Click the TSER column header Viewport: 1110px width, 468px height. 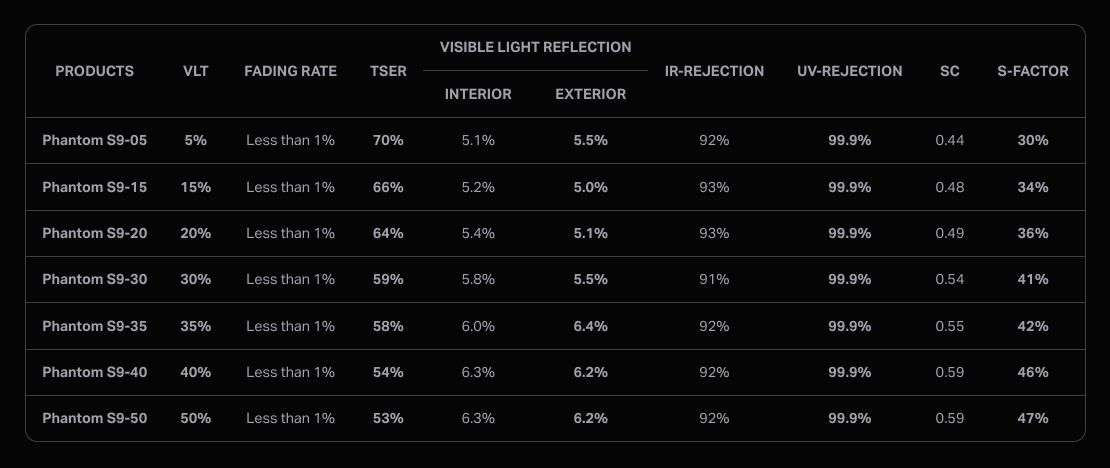388,71
